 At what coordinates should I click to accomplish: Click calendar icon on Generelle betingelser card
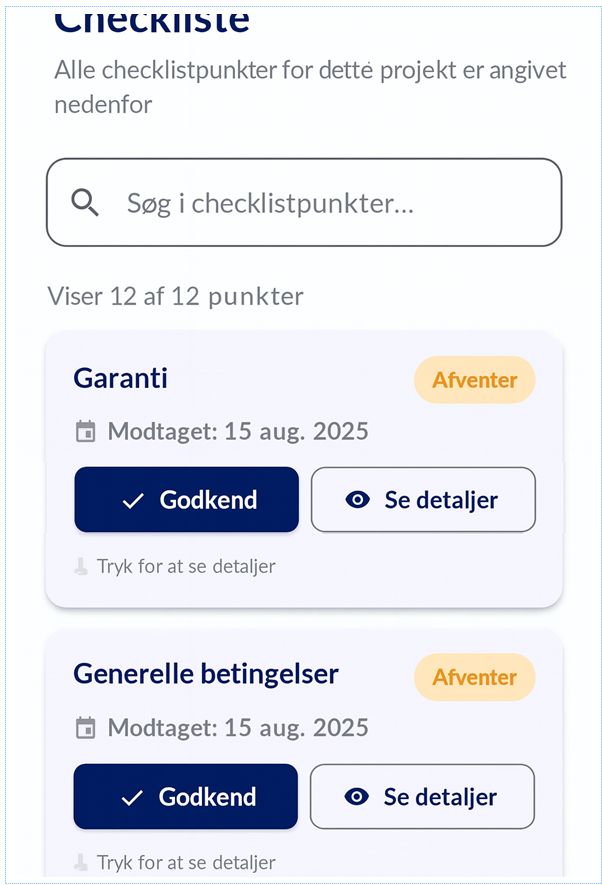[x=86, y=728]
